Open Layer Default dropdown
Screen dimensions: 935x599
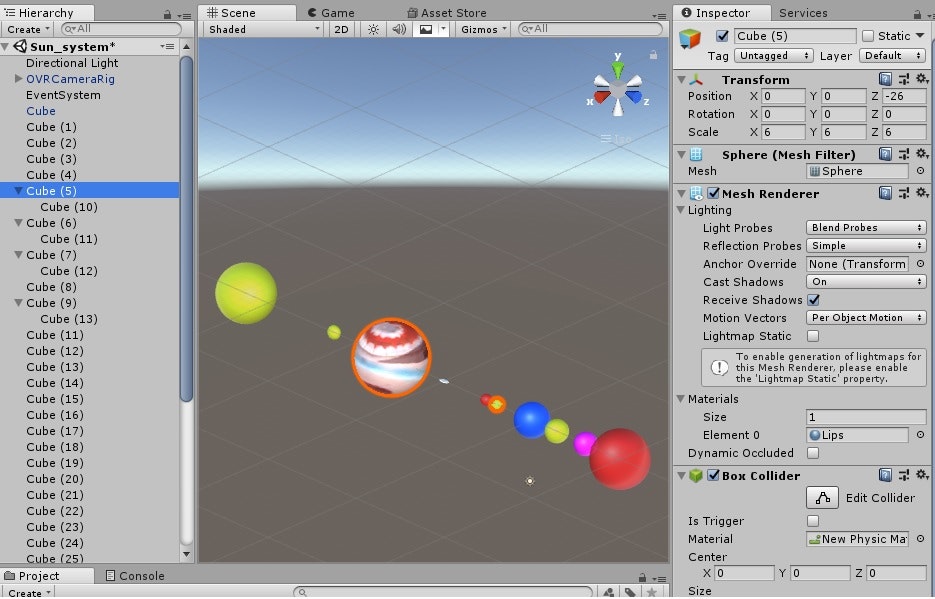[893, 55]
